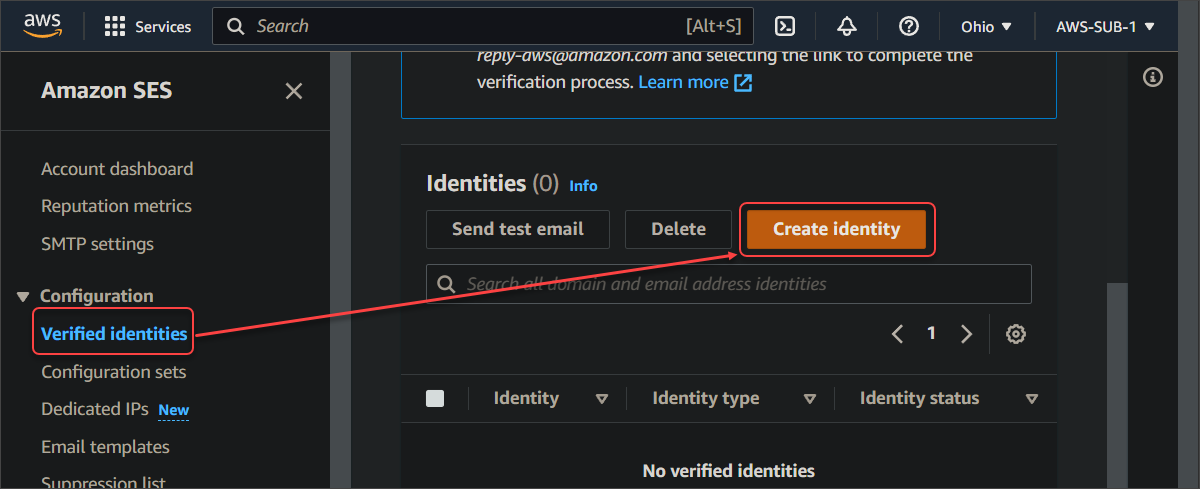1200x489 pixels.
Task: Click the AWS top search field
Action: point(484,26)
